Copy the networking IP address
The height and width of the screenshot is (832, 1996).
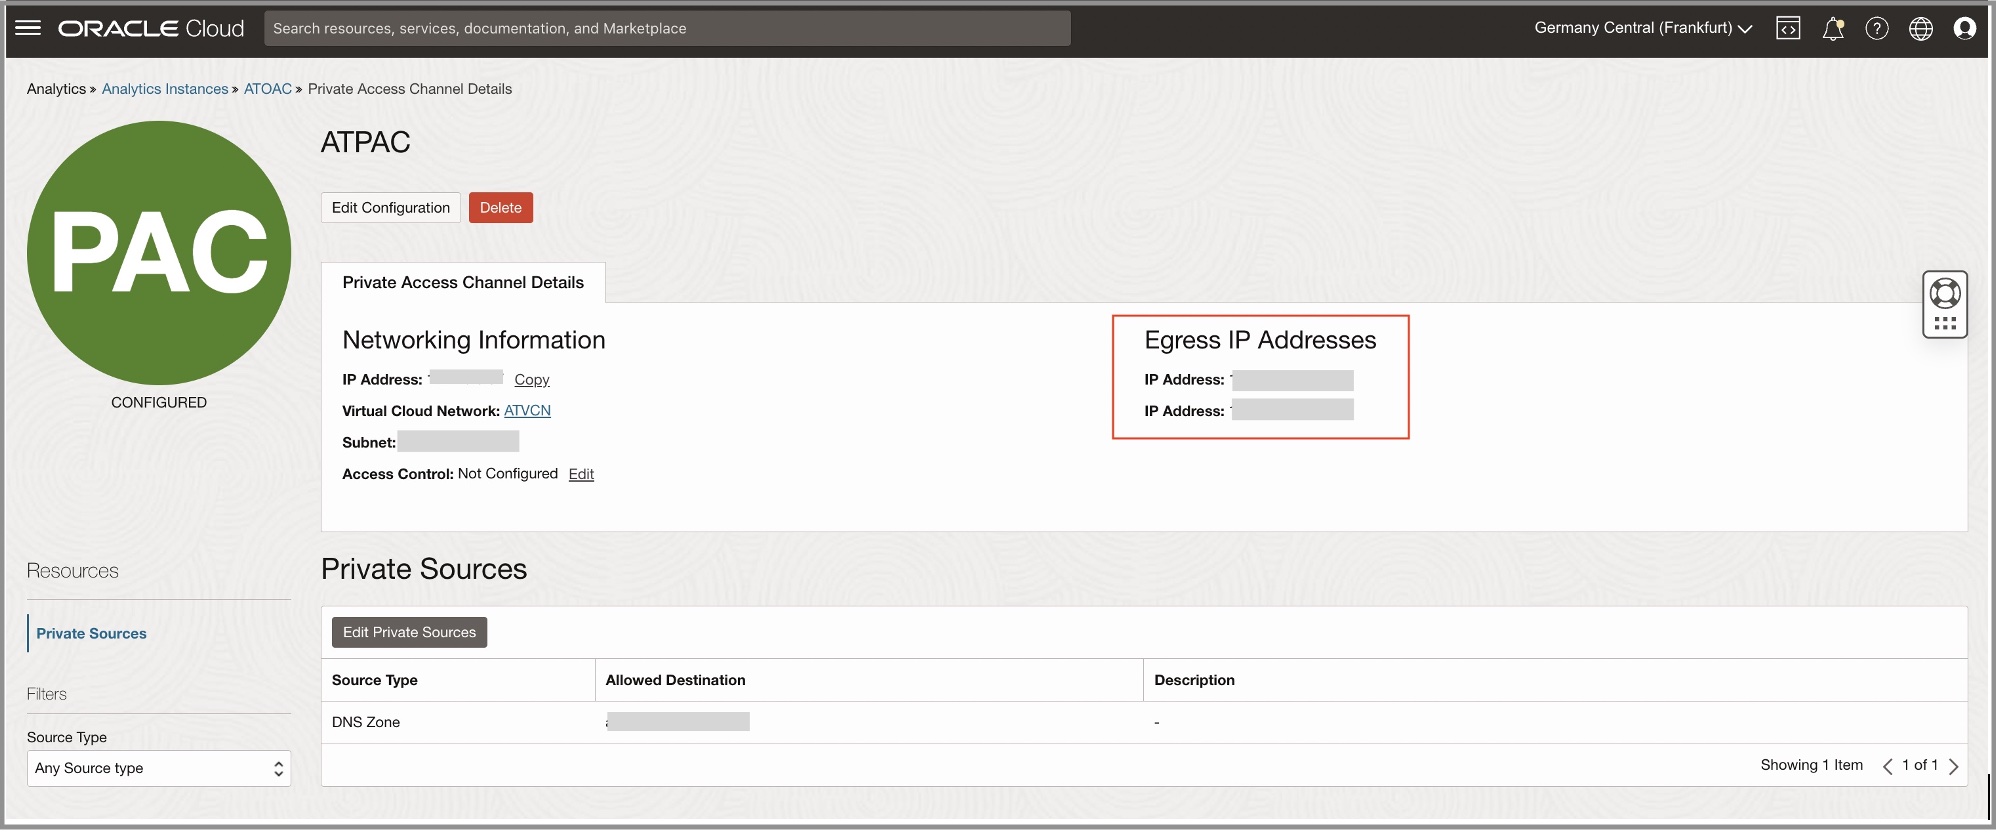[x=532, y=380]
